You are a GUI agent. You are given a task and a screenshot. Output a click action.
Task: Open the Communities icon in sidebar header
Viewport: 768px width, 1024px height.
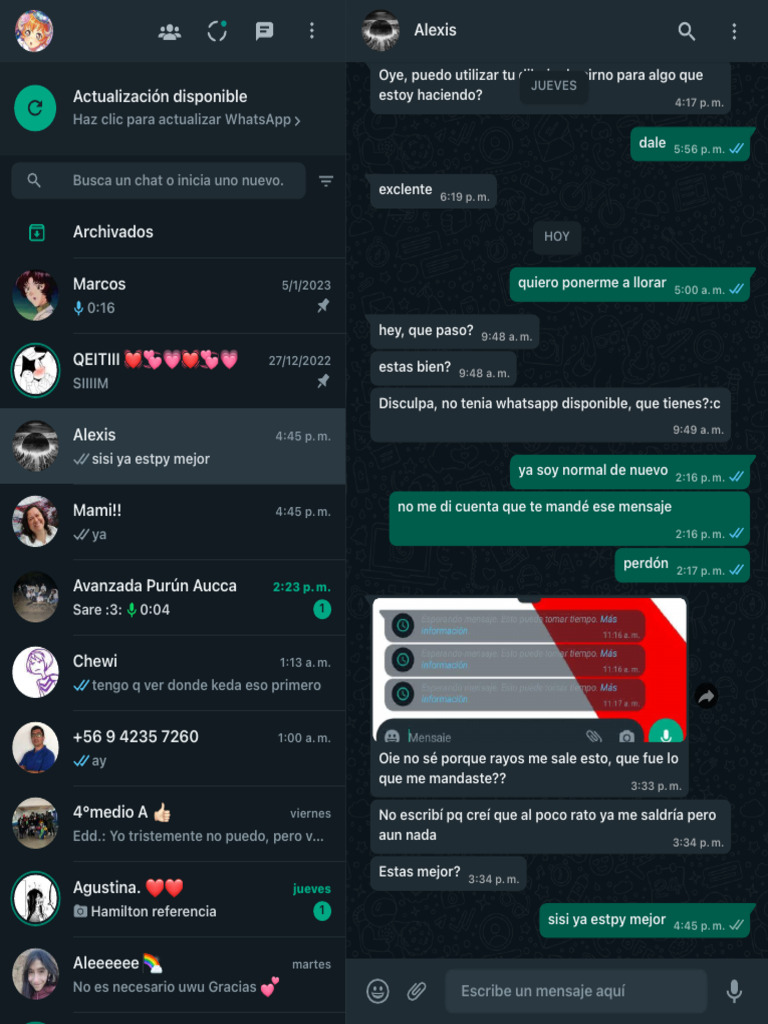click(x=170, y=31)
